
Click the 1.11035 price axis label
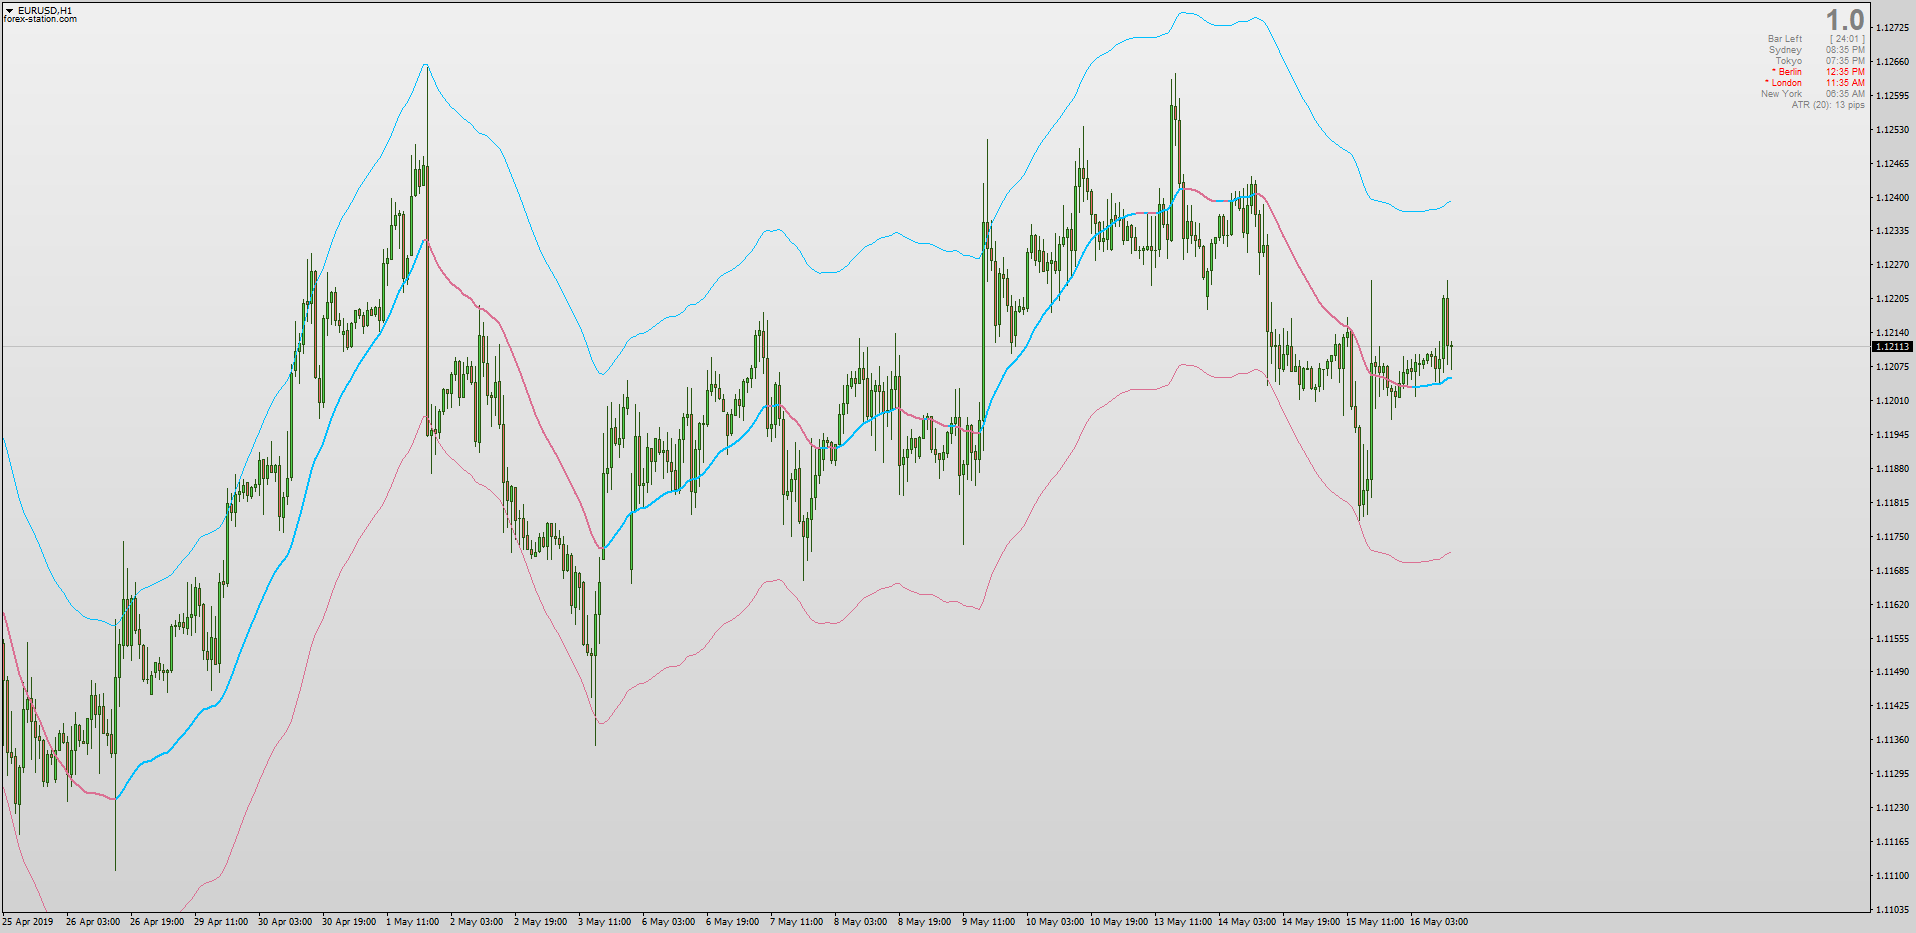point(1893,910)
